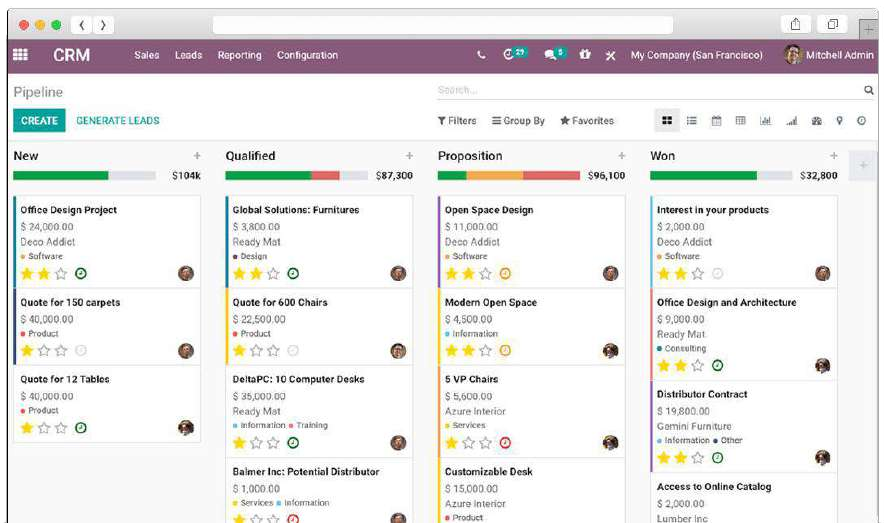
Task: Click GENERATE LEADS
Action: (118, 121)
